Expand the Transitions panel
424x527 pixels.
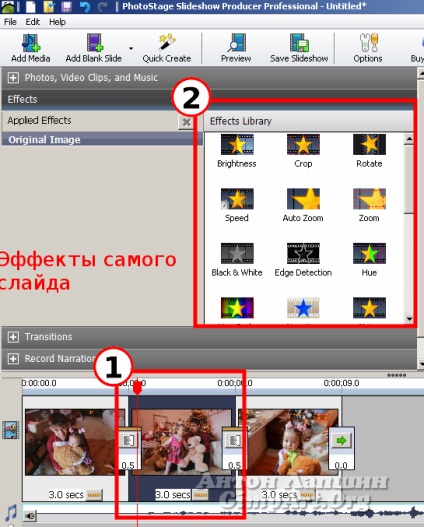coord(13,337)
